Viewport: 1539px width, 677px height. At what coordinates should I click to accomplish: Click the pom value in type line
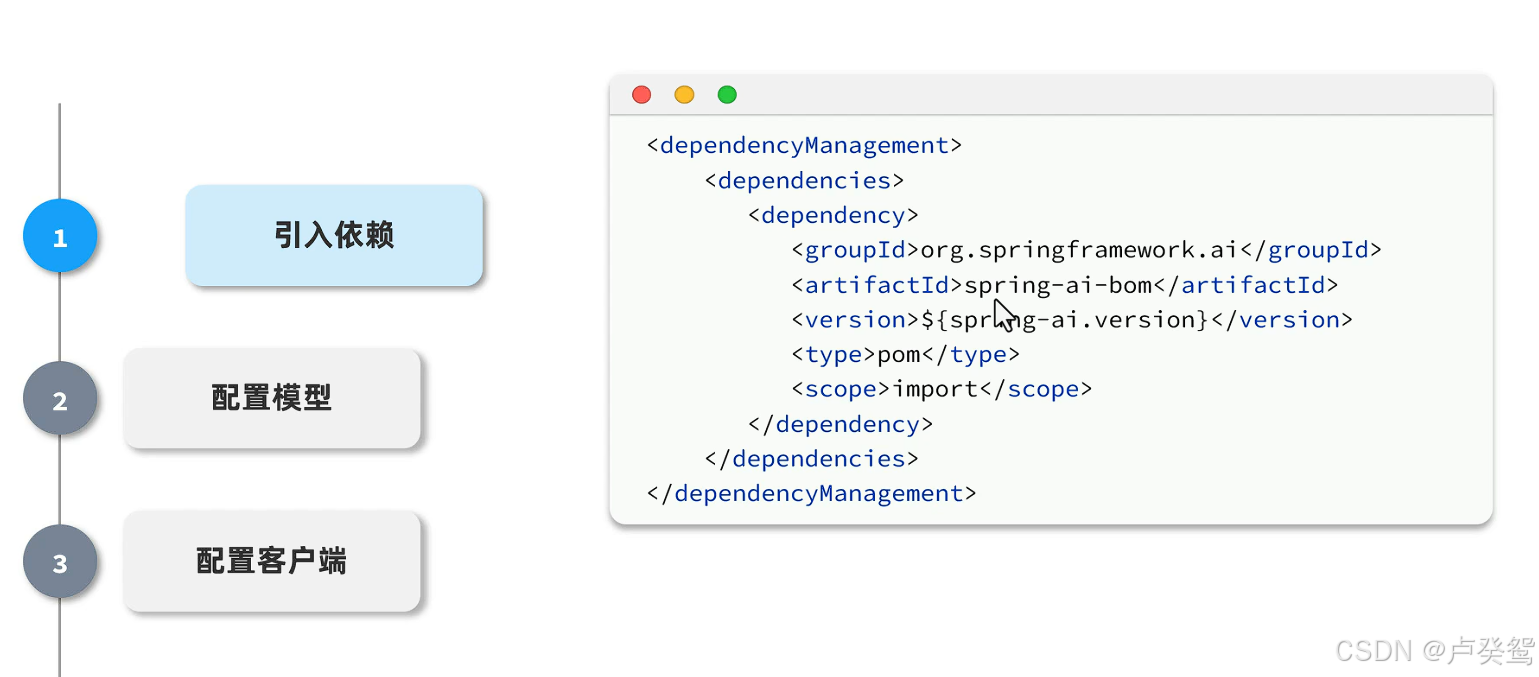coord(898,354)
